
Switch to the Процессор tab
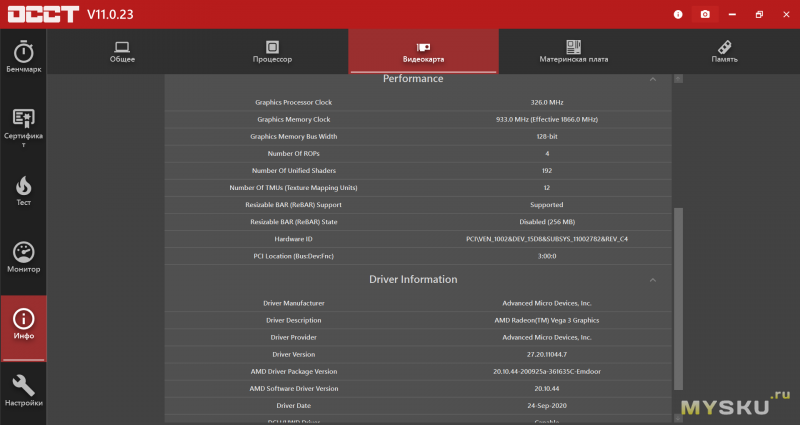pos(272,52)
